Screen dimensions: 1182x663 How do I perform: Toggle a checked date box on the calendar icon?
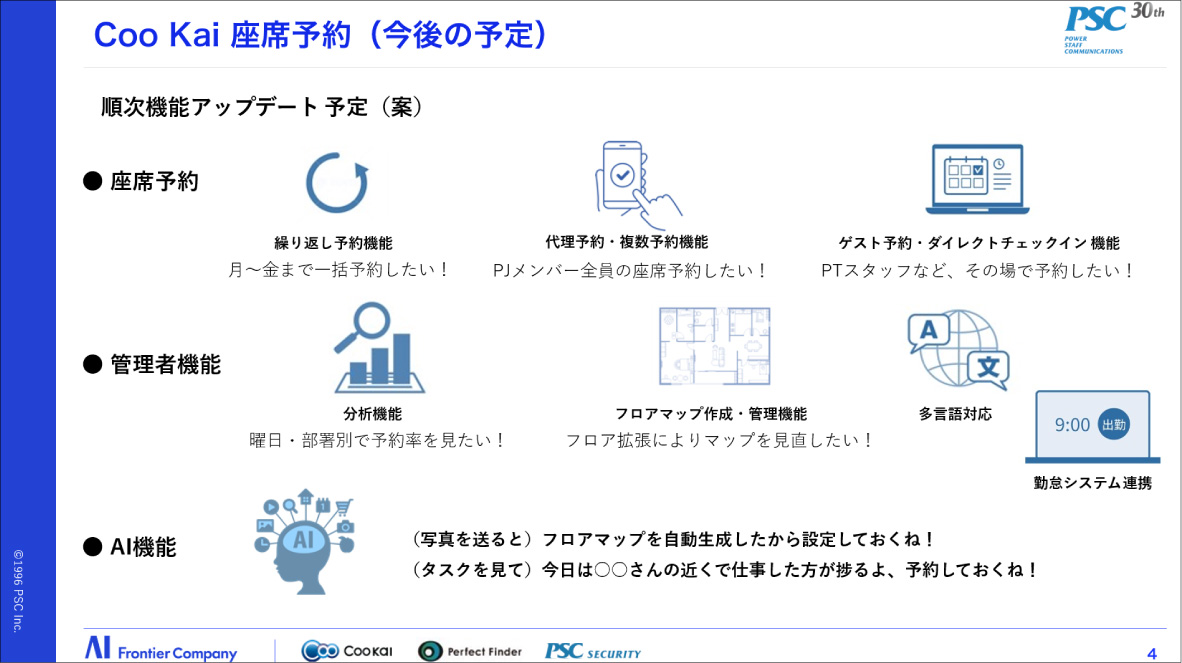pyautogui.click(x=978, y=170)
